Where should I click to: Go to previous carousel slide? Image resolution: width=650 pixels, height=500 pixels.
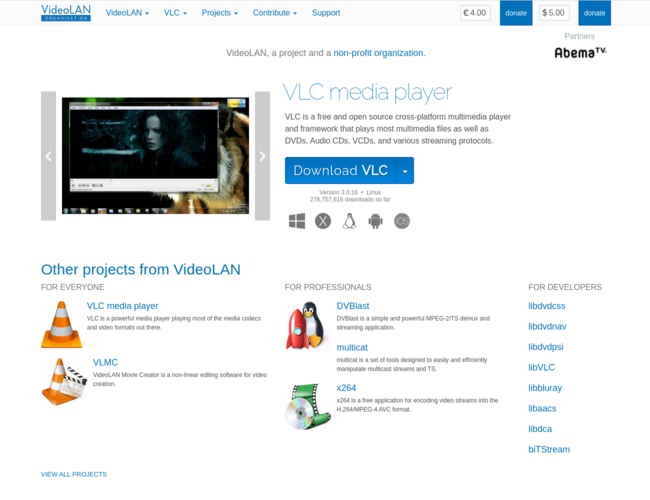tap(49, 156)
